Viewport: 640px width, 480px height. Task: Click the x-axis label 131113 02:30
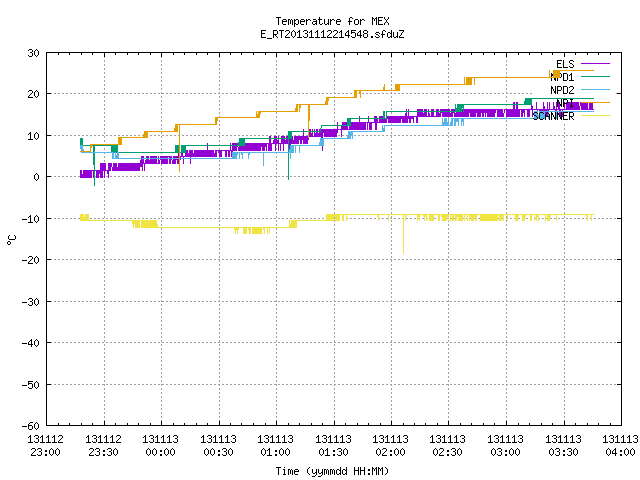point(448,446)
